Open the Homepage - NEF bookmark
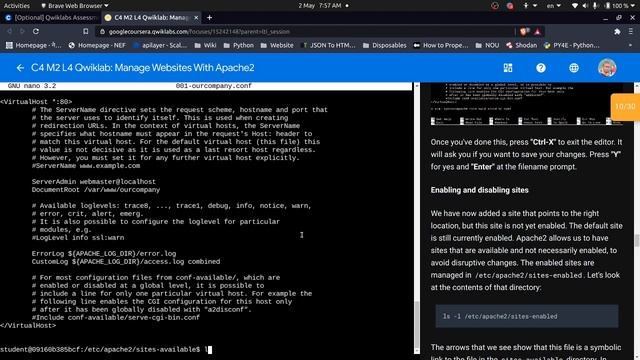Screen dimensions: 640x360 97,45
